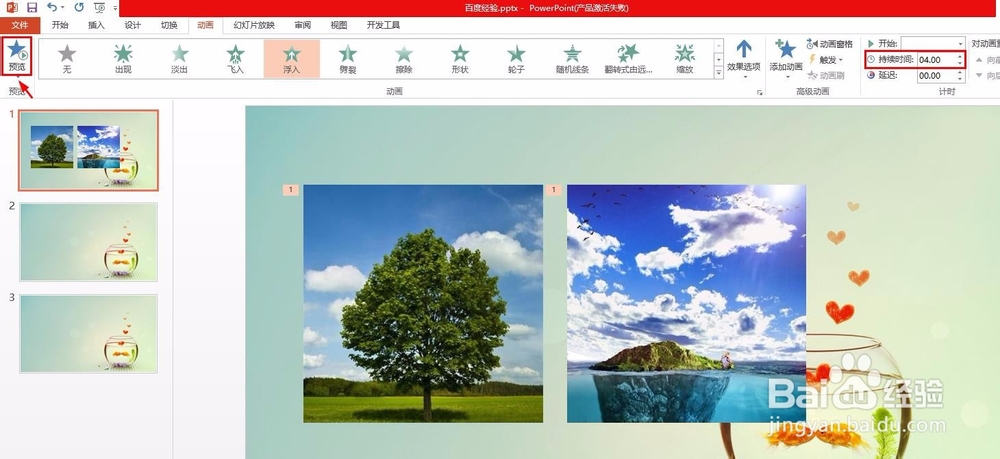Apply the 淡出 fade animation
This screenshot has height=459, width=1000.
click(x=179, y=59)
